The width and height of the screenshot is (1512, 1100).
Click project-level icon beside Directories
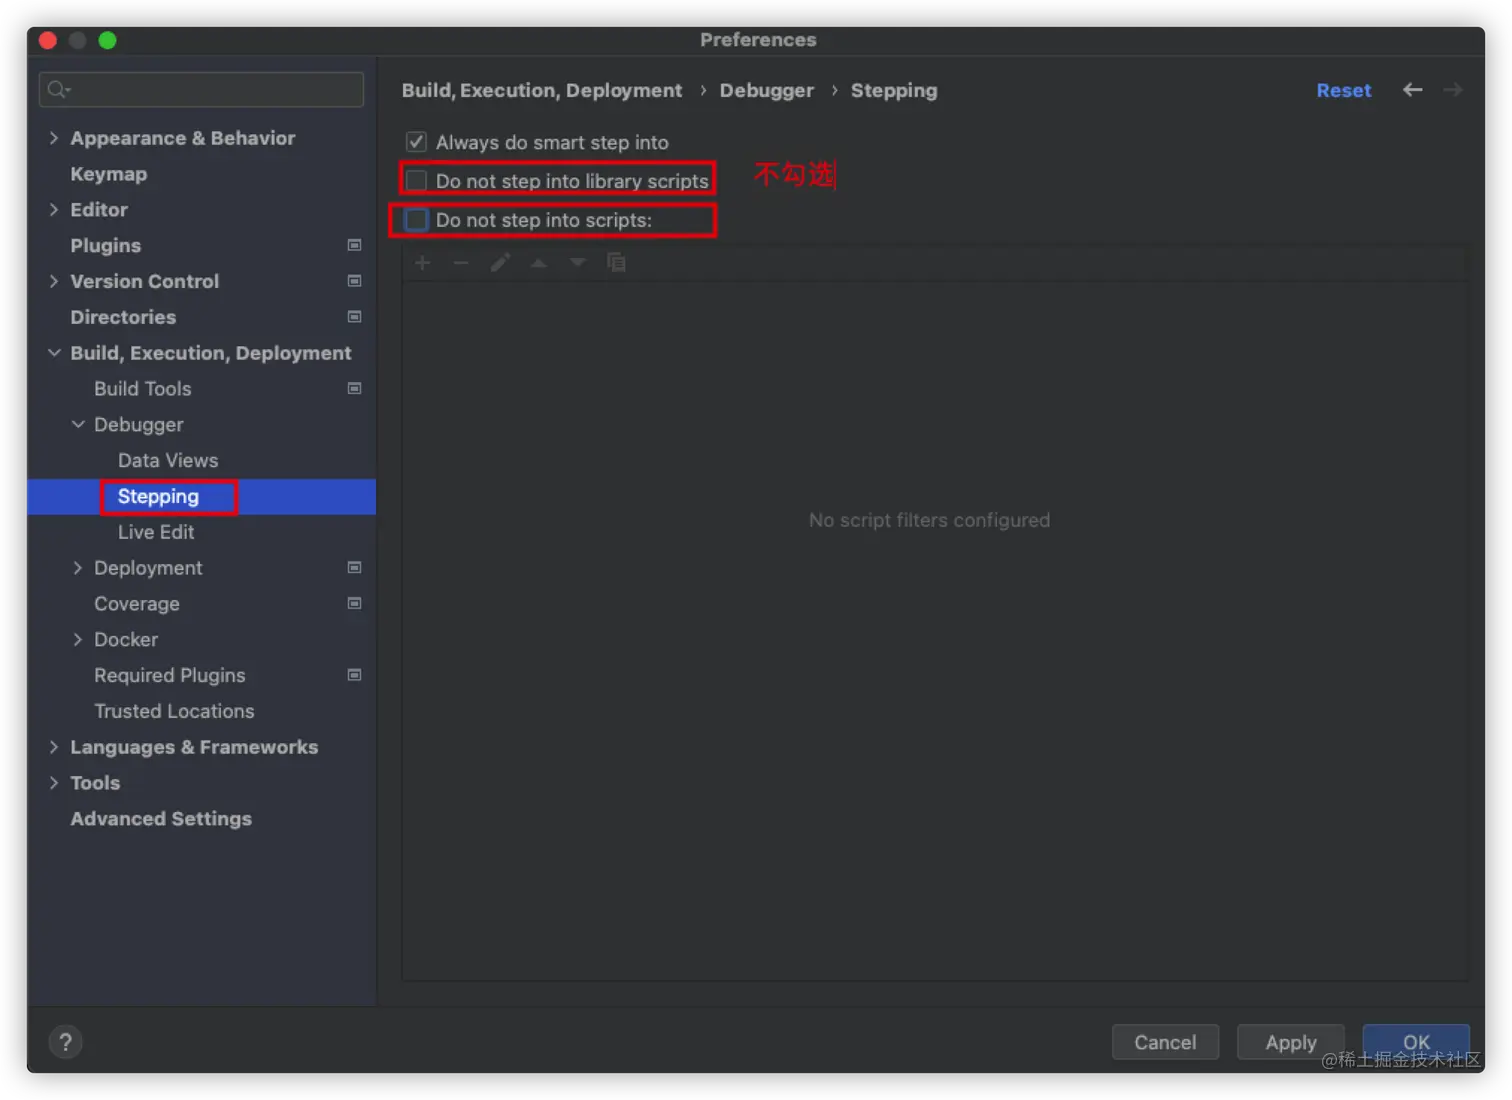[354, 317]
